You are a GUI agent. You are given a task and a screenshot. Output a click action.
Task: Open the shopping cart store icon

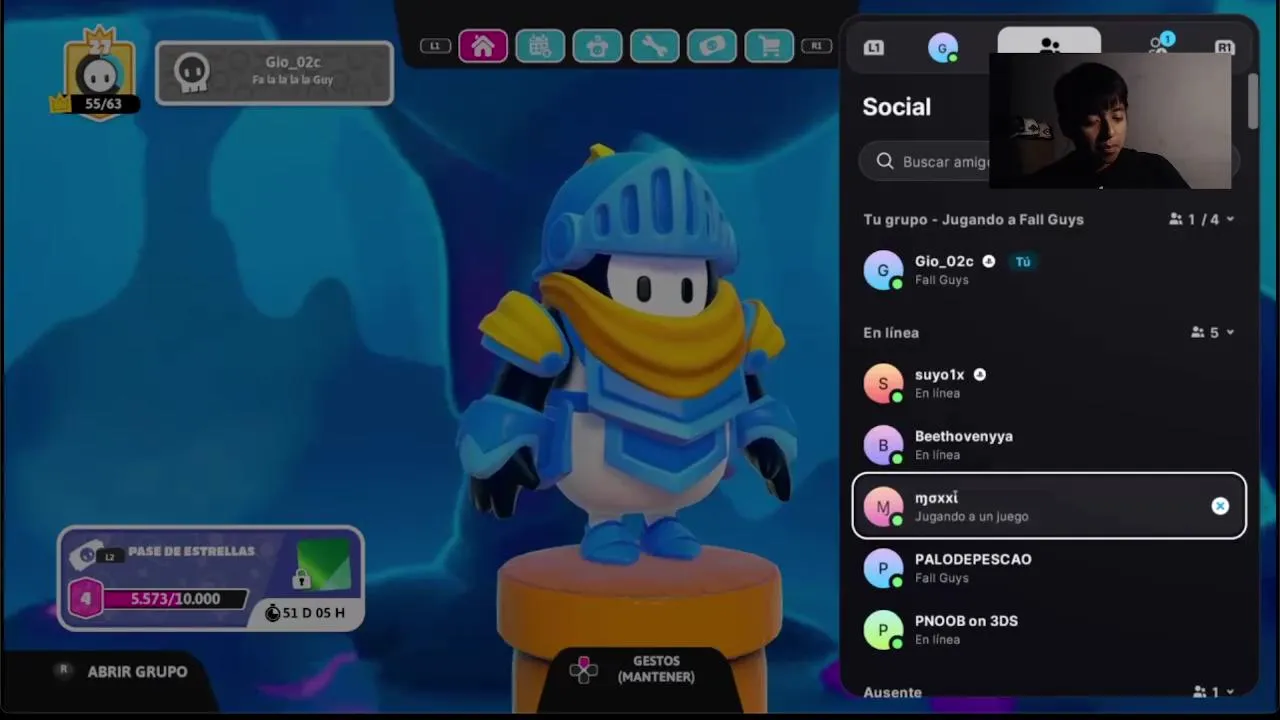tap(769, 46)
